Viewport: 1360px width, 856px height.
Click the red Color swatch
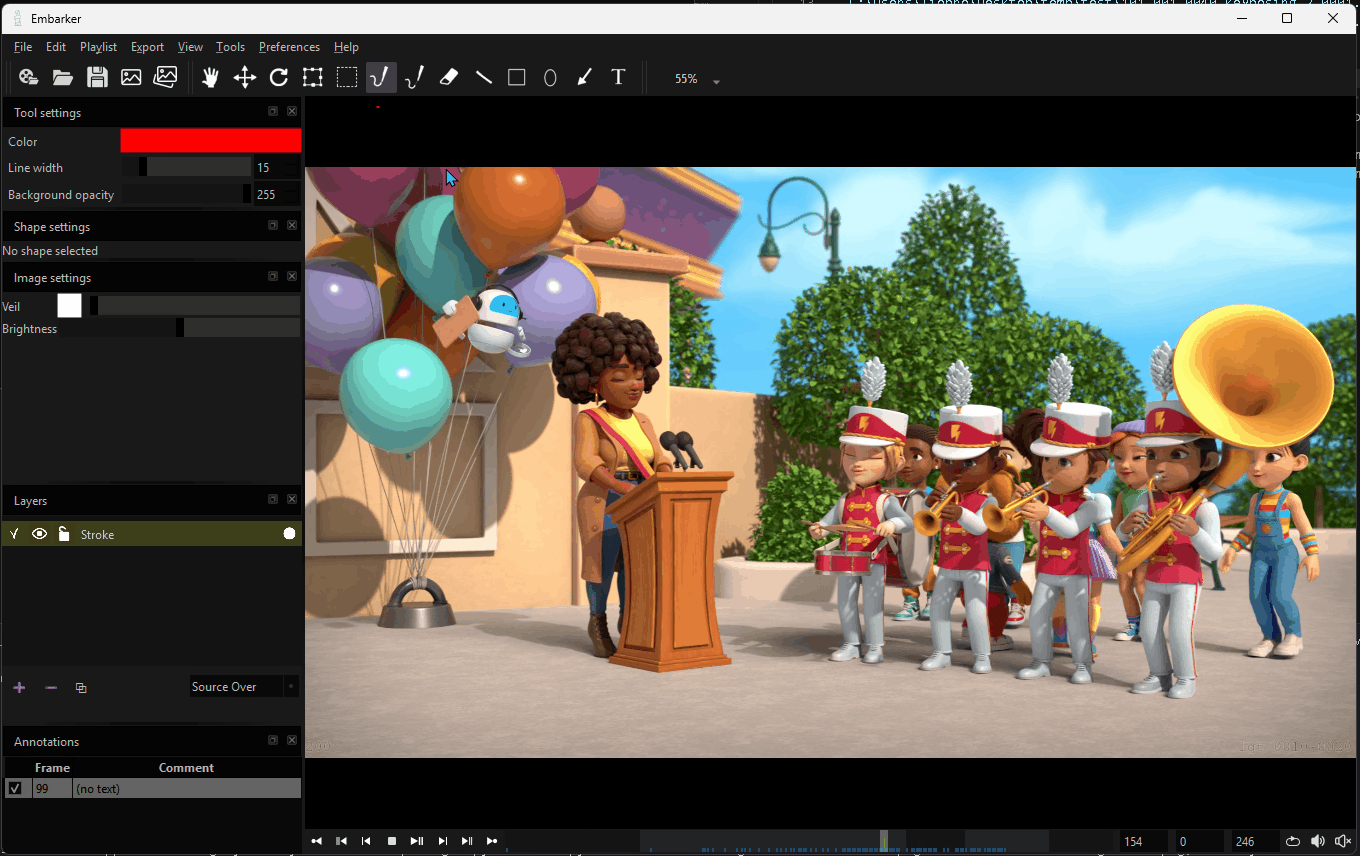coord(210,141)
